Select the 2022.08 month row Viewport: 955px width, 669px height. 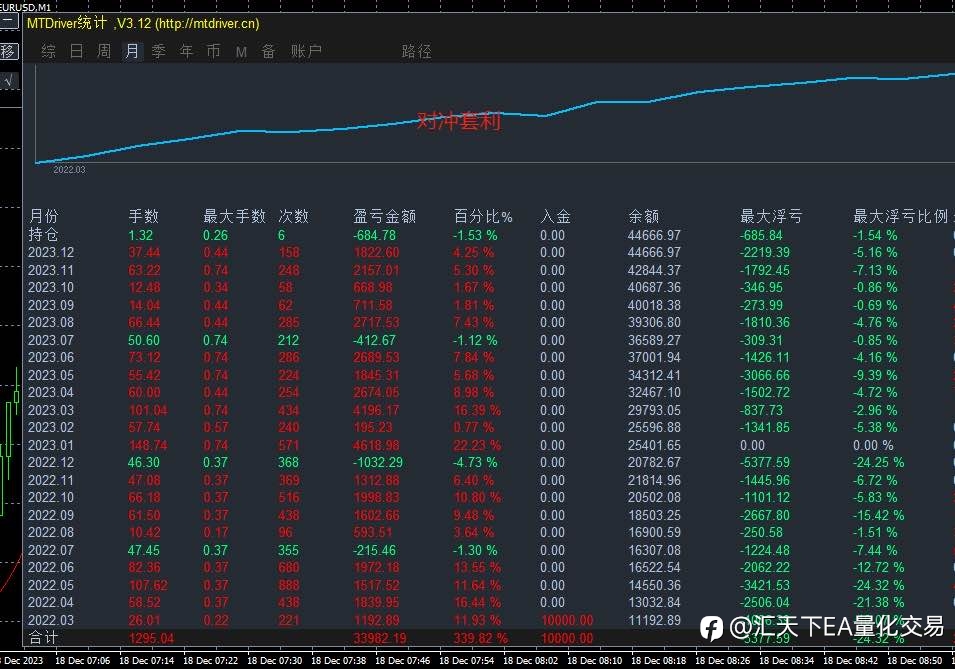[51, 533]
